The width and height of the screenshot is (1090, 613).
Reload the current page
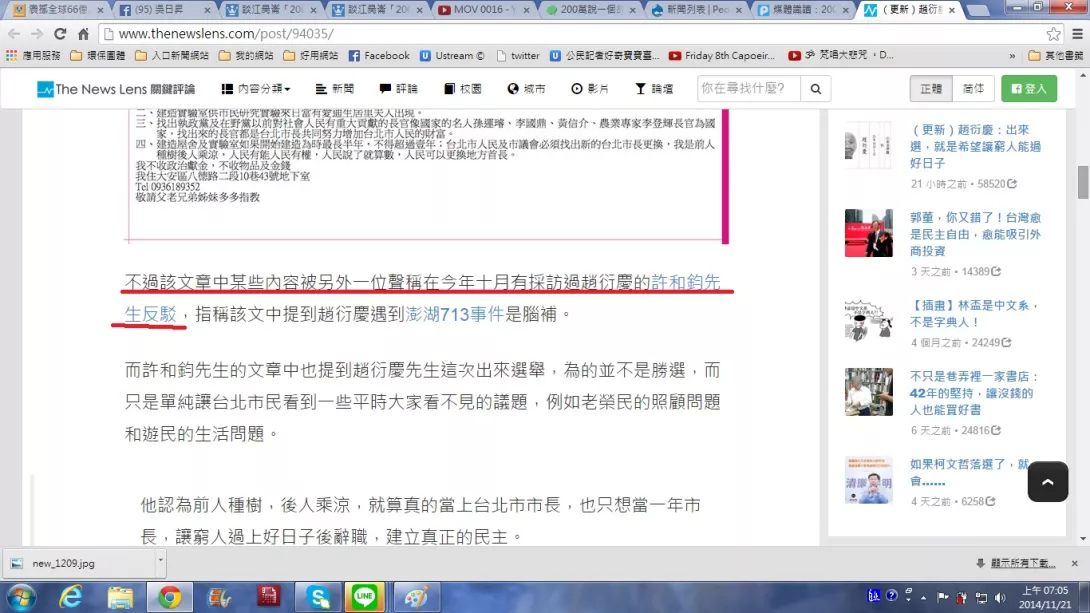(60, 33)
